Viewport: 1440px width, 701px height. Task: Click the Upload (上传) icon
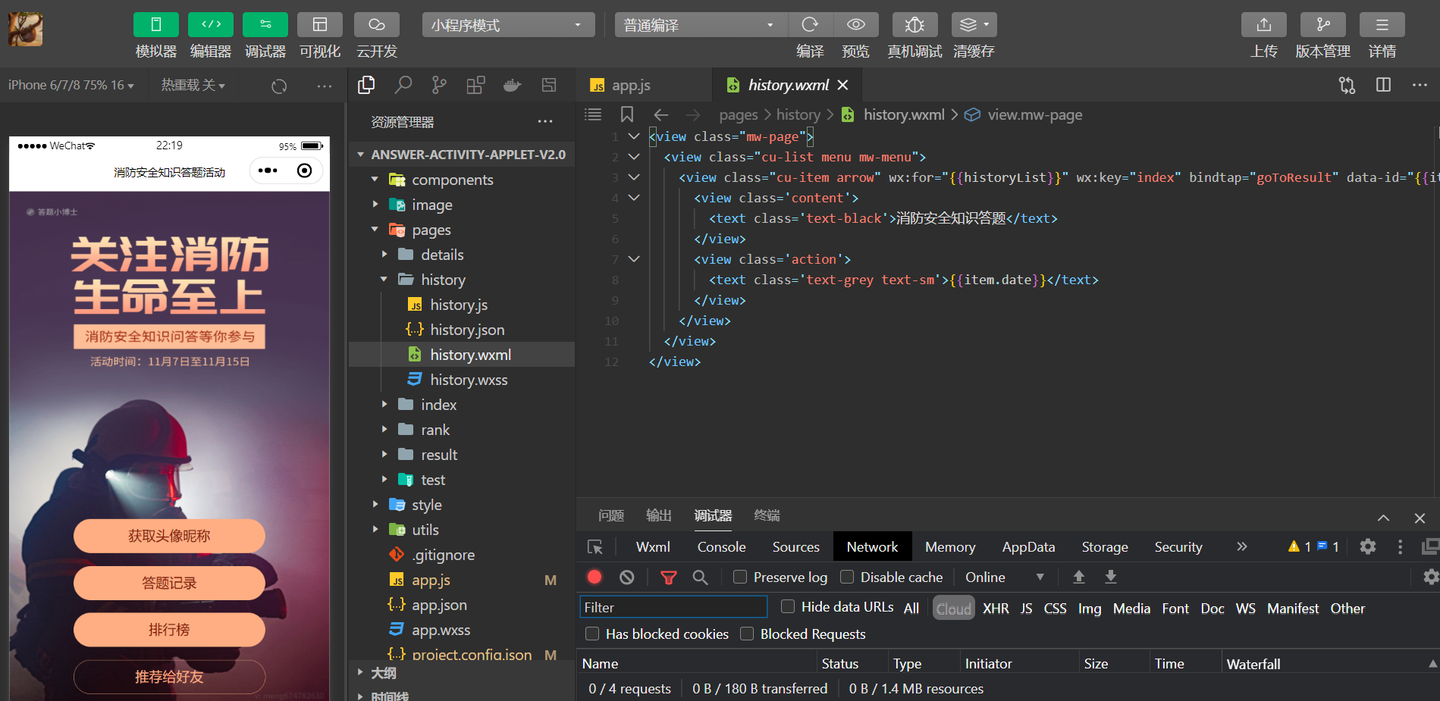coord(1263,25)
